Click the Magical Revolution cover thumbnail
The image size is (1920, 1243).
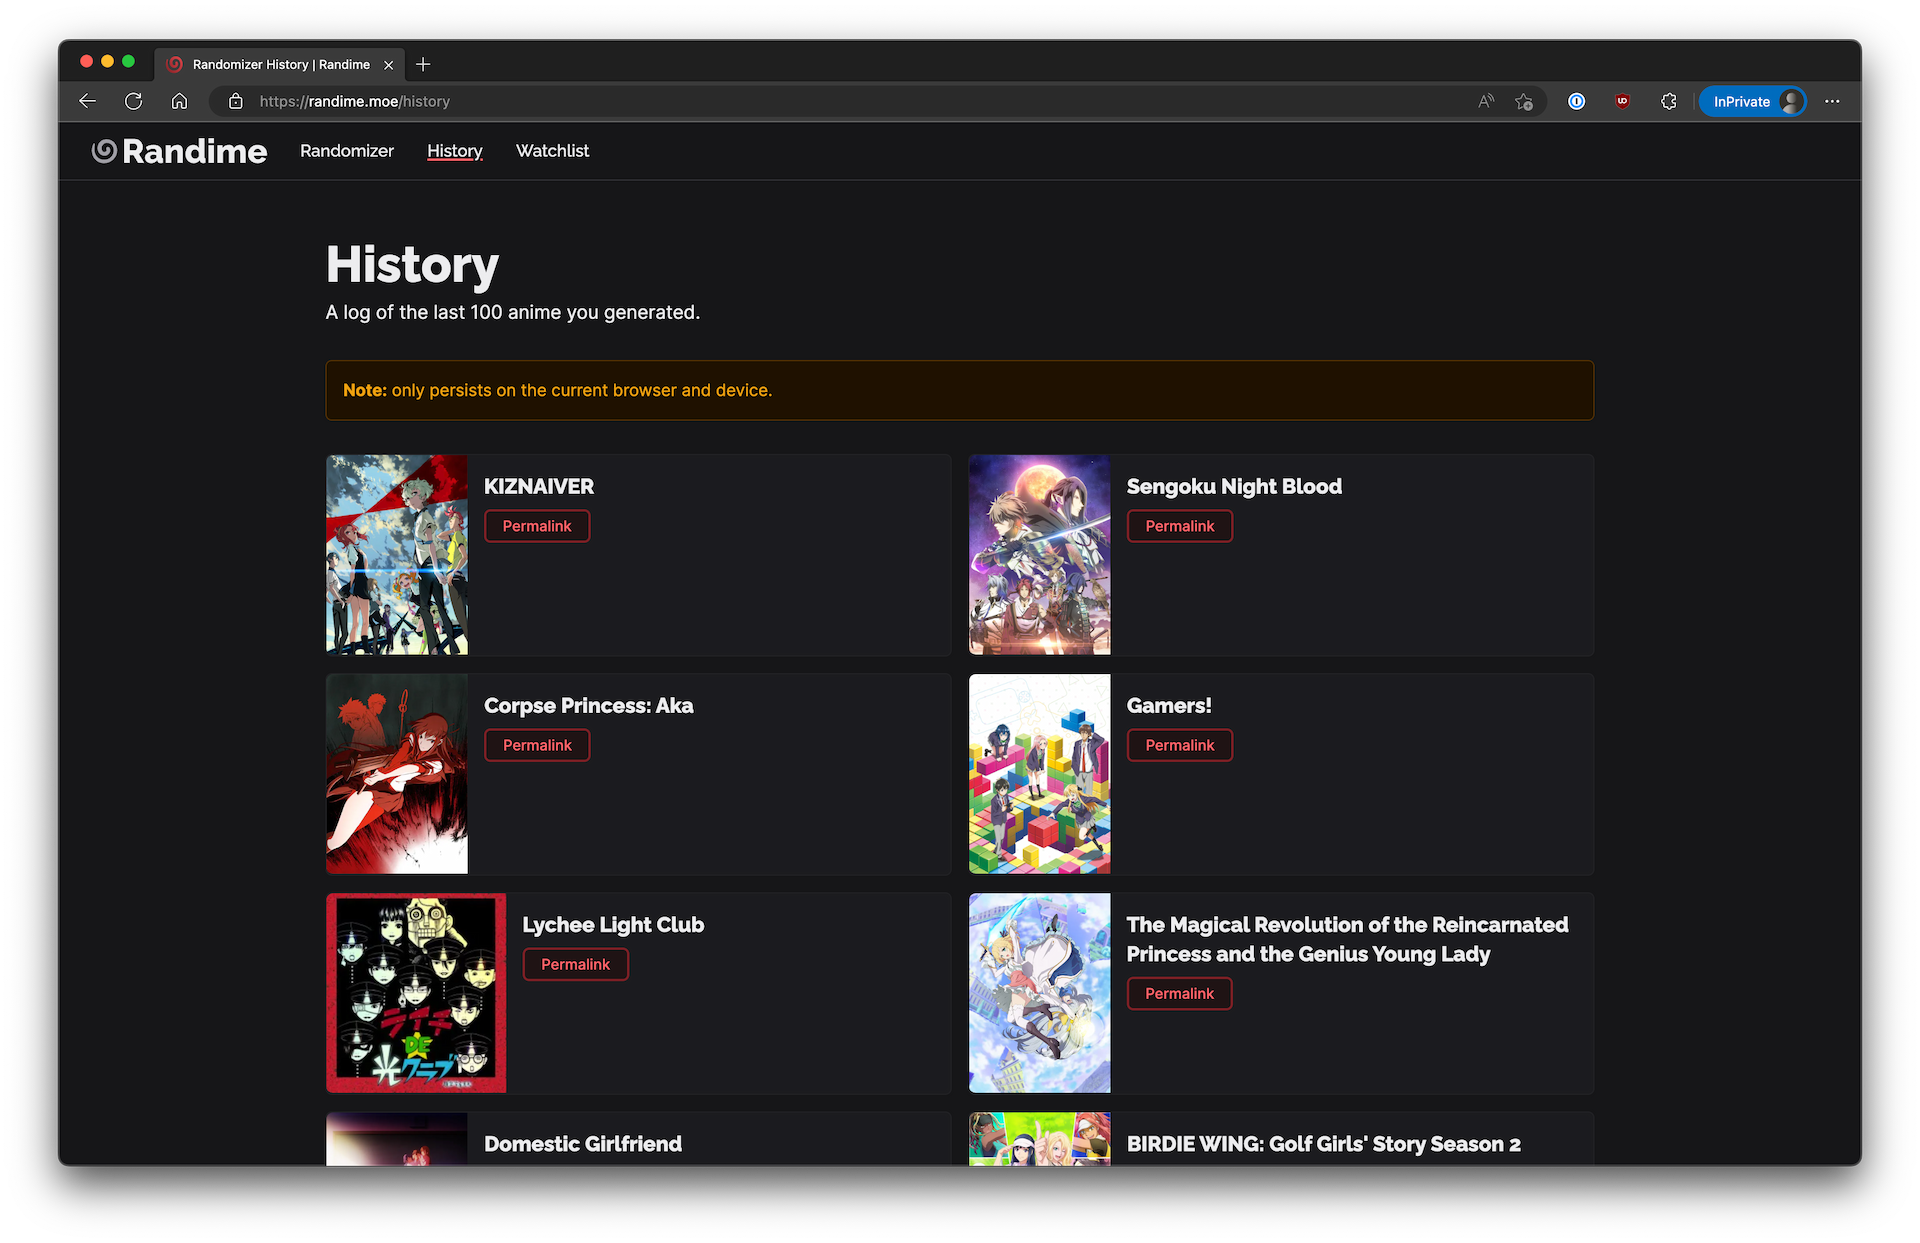pyautogui.click(x=1040, y=993)
